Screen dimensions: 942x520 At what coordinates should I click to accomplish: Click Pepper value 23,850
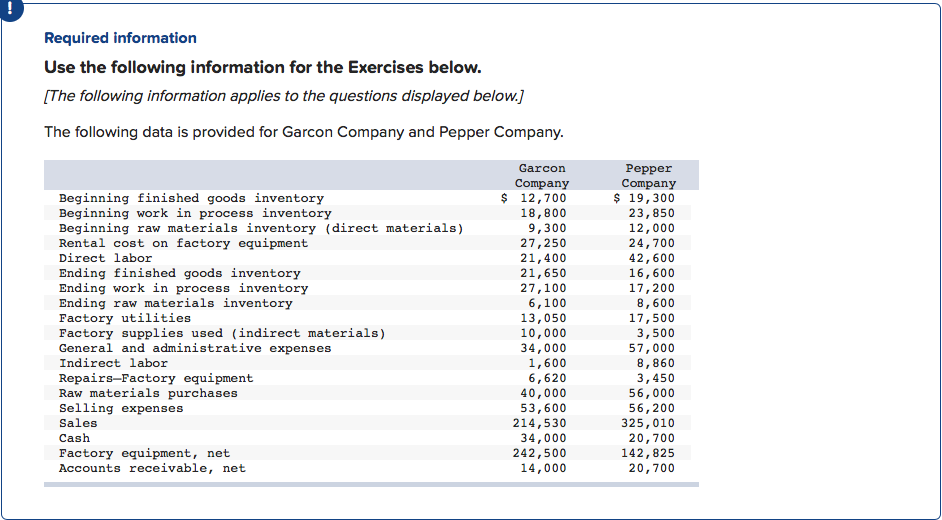(652, 213)
